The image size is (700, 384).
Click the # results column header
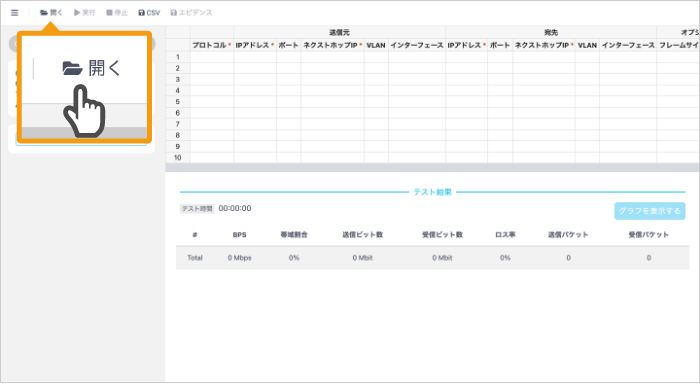coord(195,235)
